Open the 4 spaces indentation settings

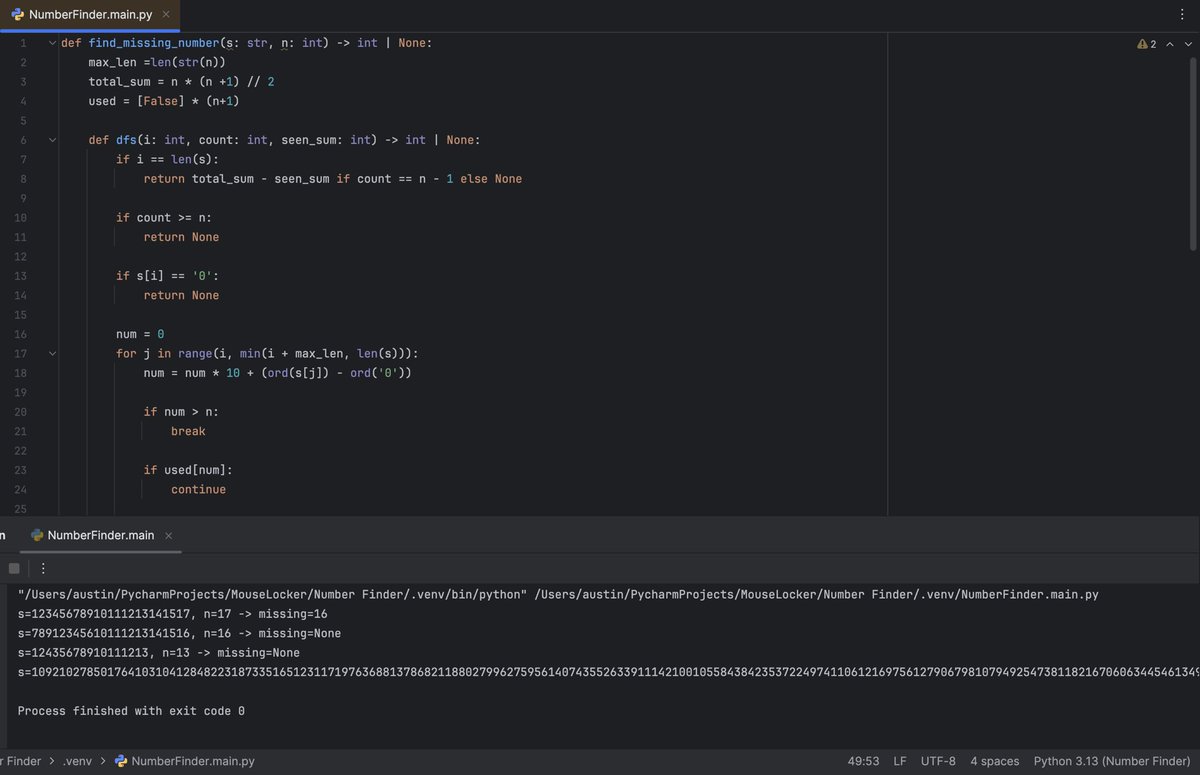tap(995, 761)
